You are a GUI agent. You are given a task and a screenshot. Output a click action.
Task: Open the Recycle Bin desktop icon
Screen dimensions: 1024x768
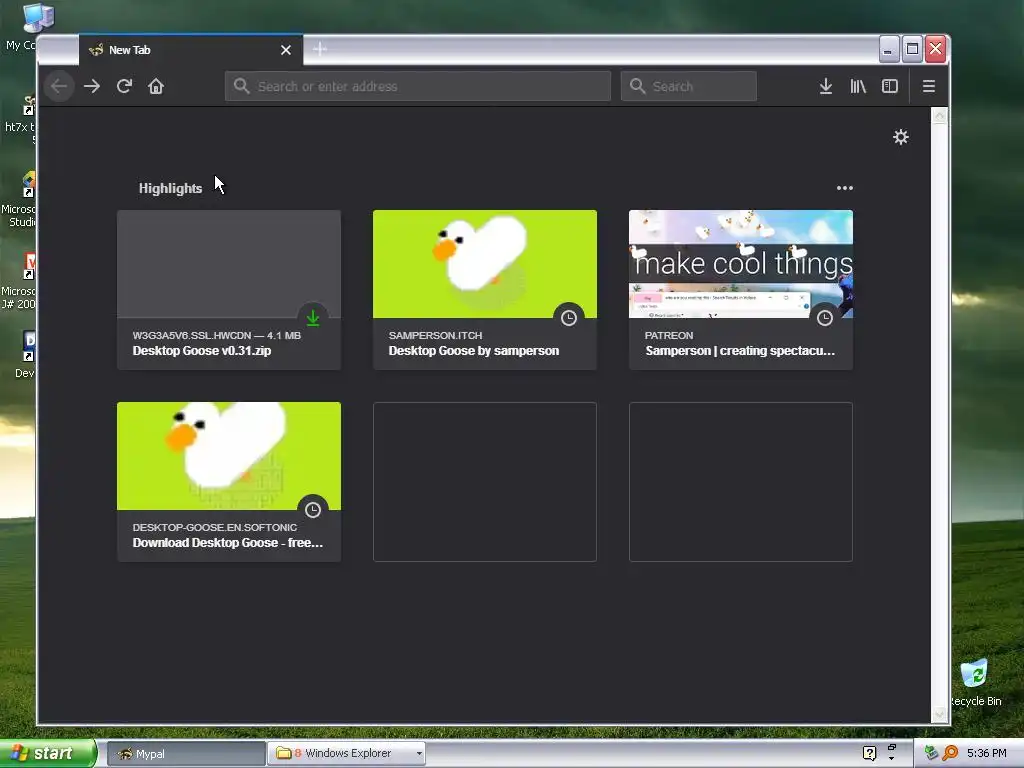[x=975, y=682]
